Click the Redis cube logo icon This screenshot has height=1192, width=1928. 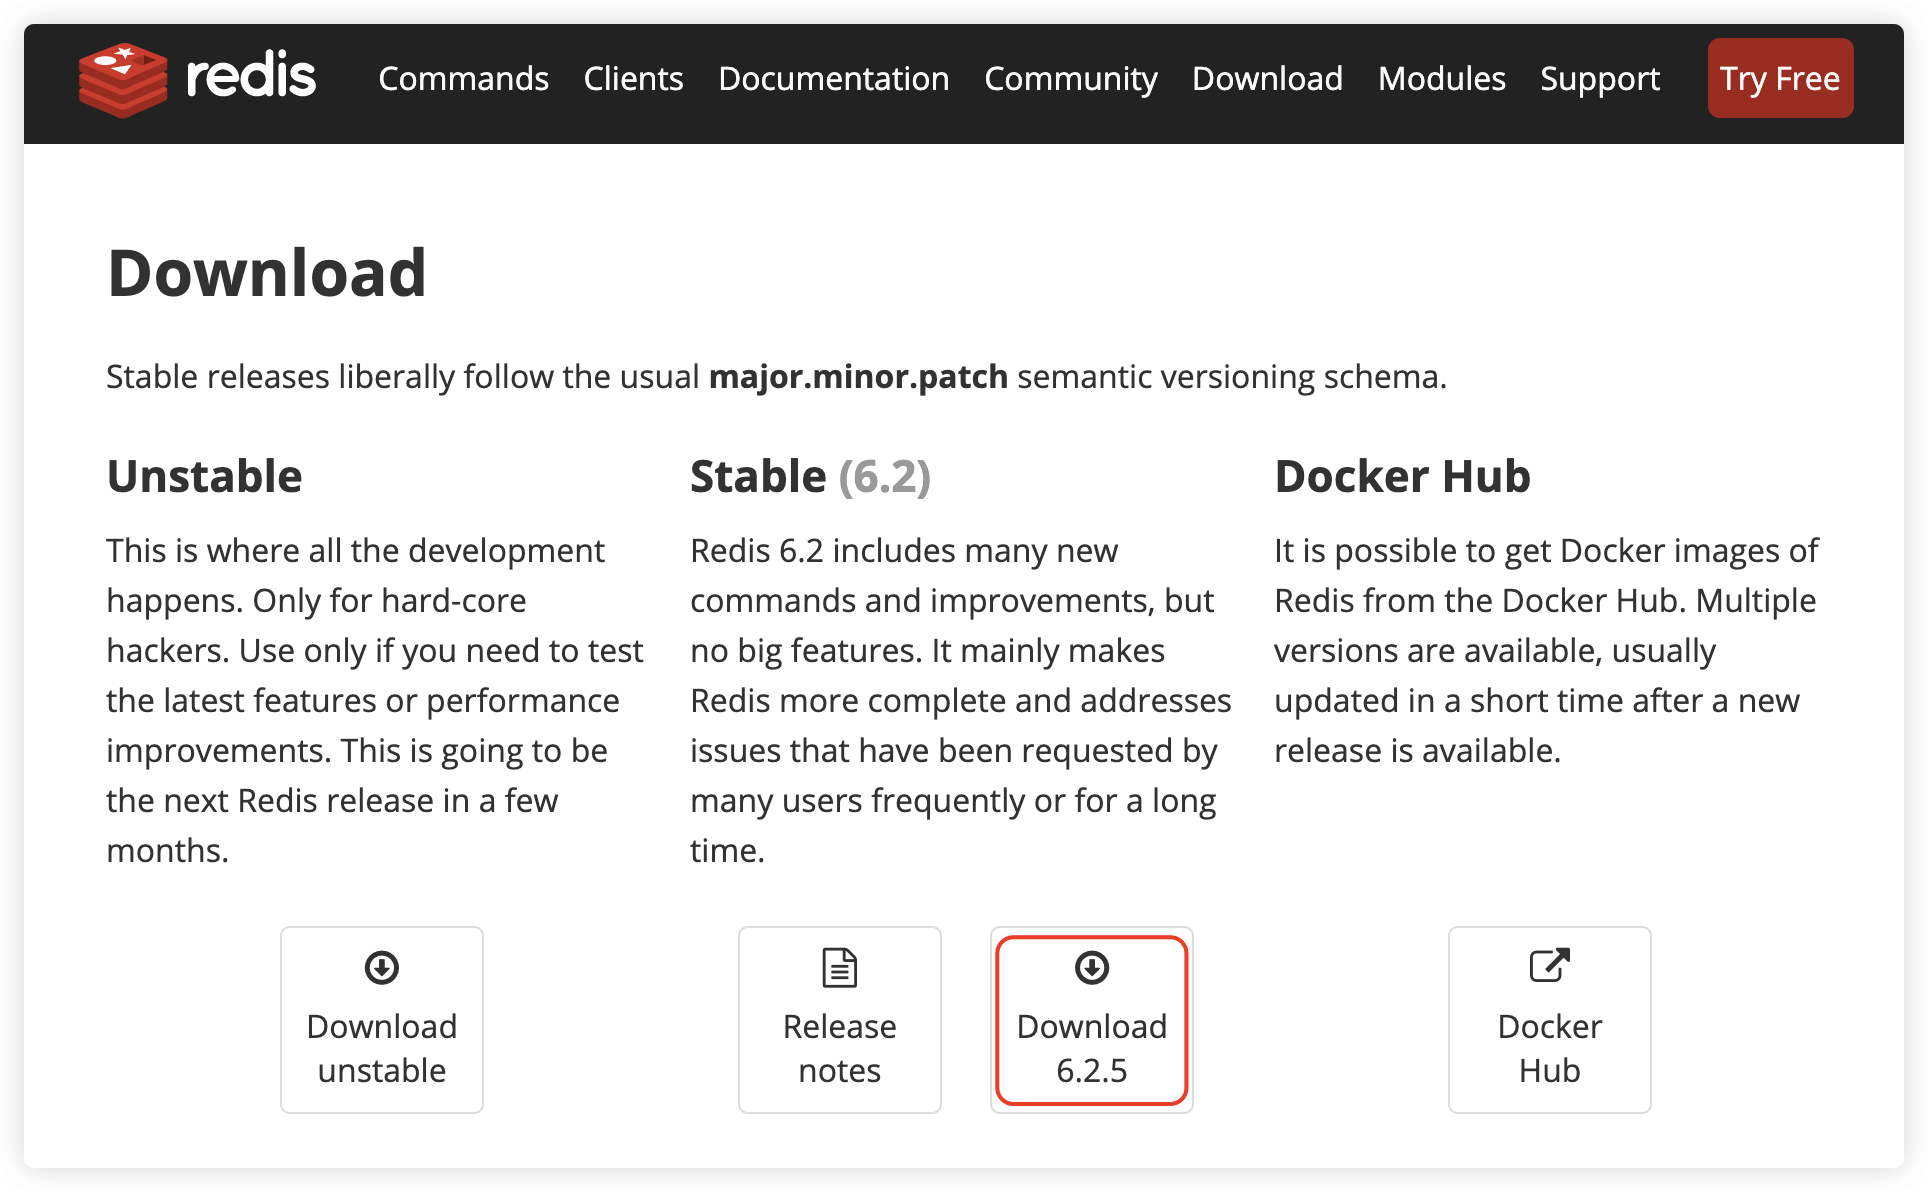pyautogui.click(x=123, y=79)
